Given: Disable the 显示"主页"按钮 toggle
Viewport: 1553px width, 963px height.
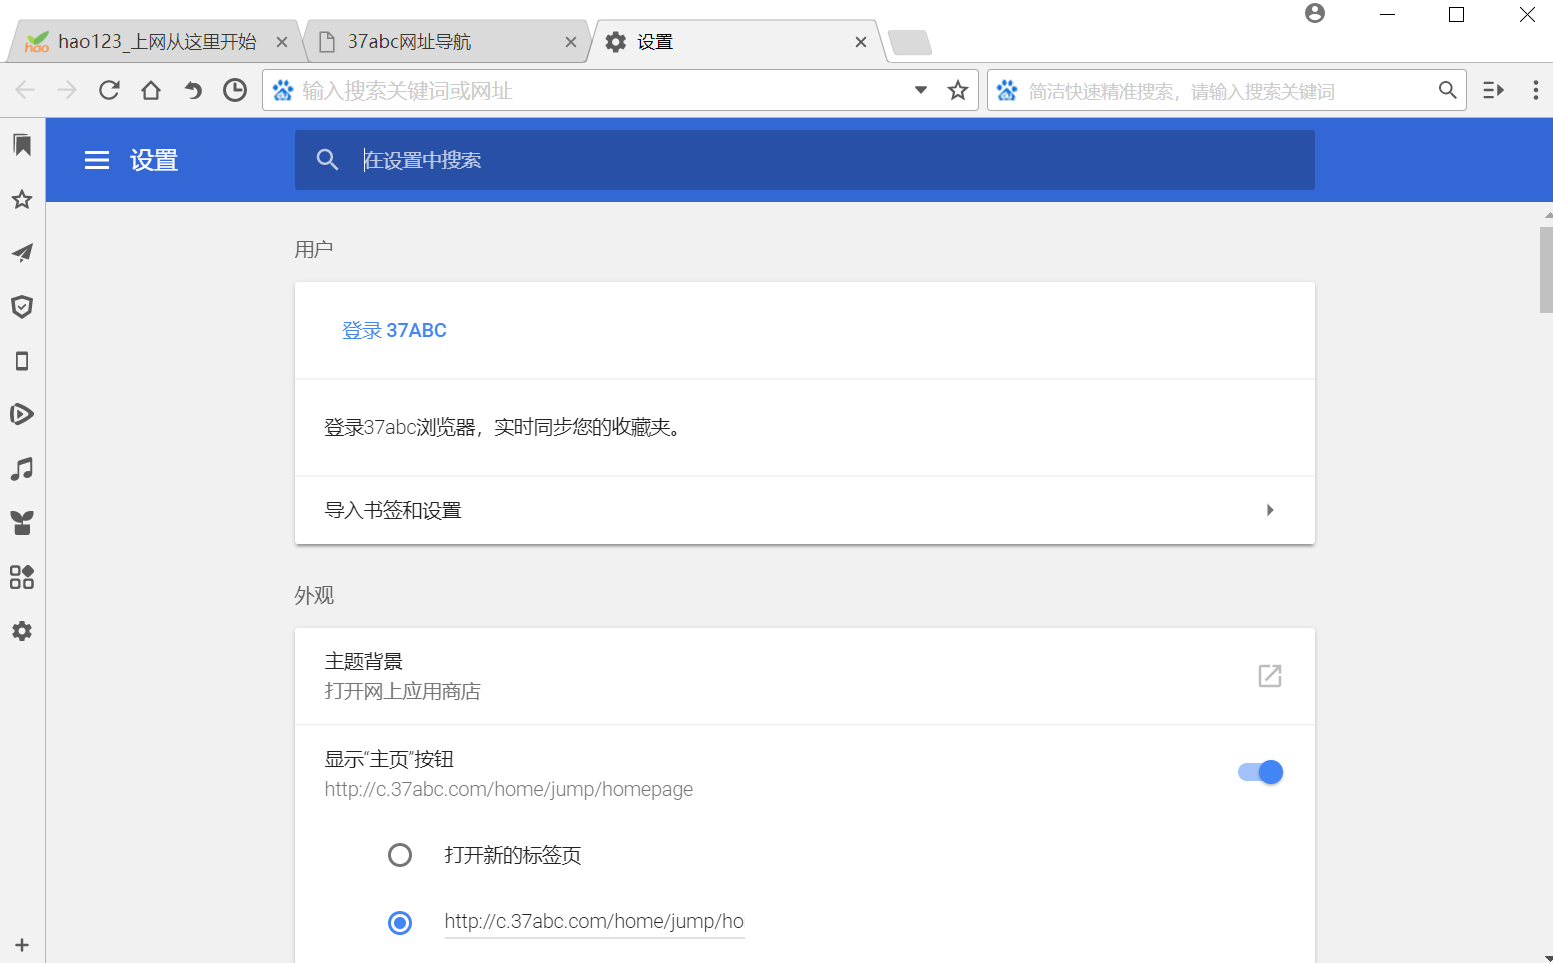Looking at the screenshot, I should [1259, 771].
